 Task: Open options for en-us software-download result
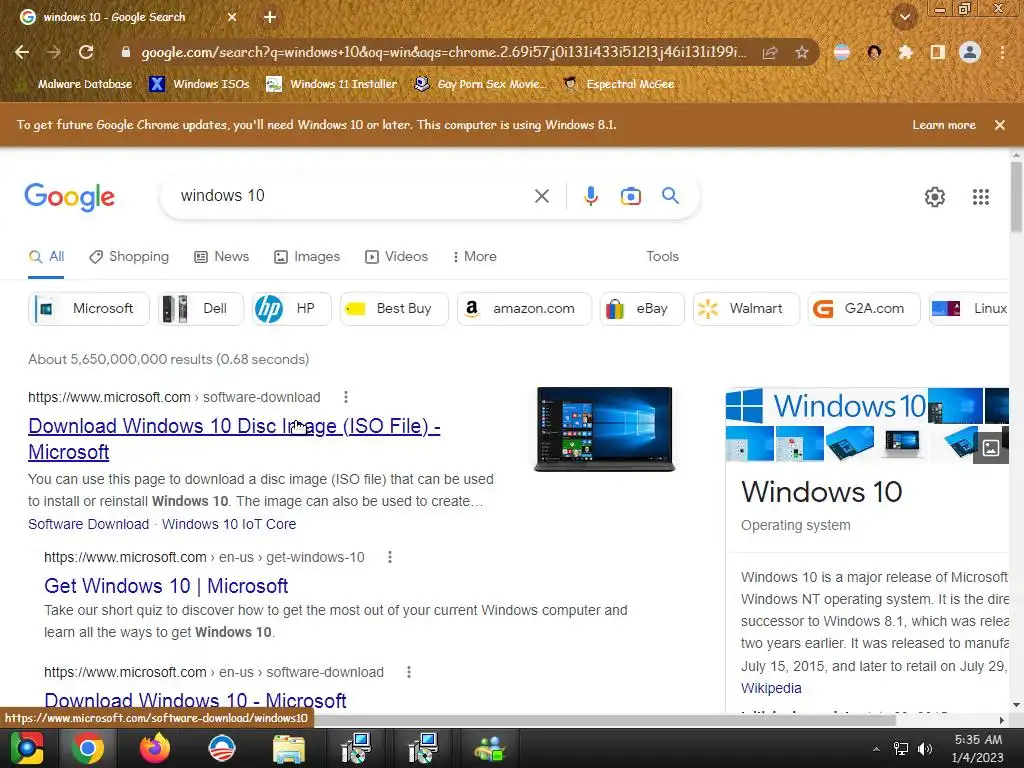[x=409, y=672]
